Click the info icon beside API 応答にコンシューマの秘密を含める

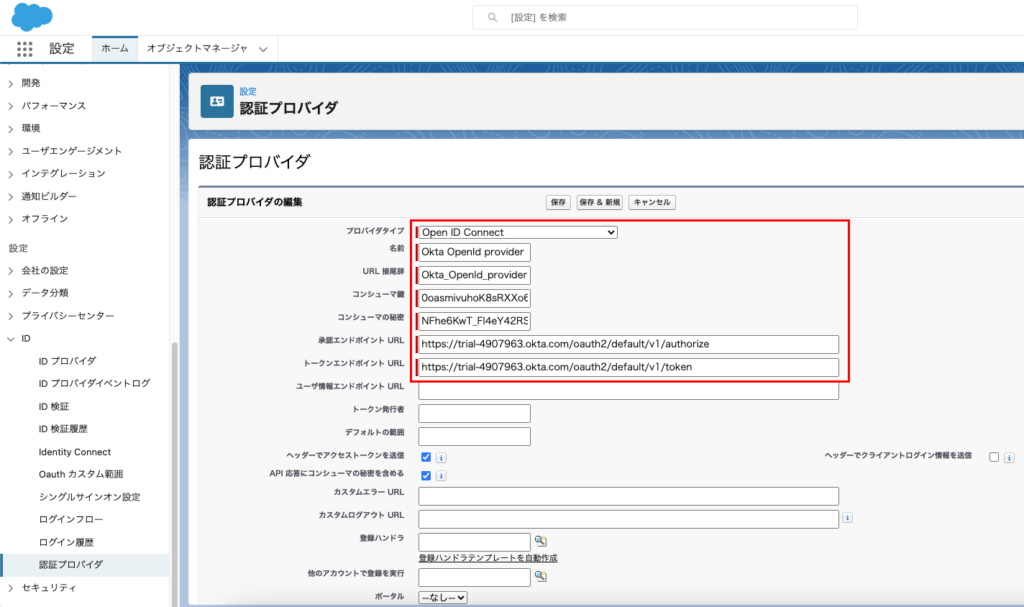click(441, 475)
